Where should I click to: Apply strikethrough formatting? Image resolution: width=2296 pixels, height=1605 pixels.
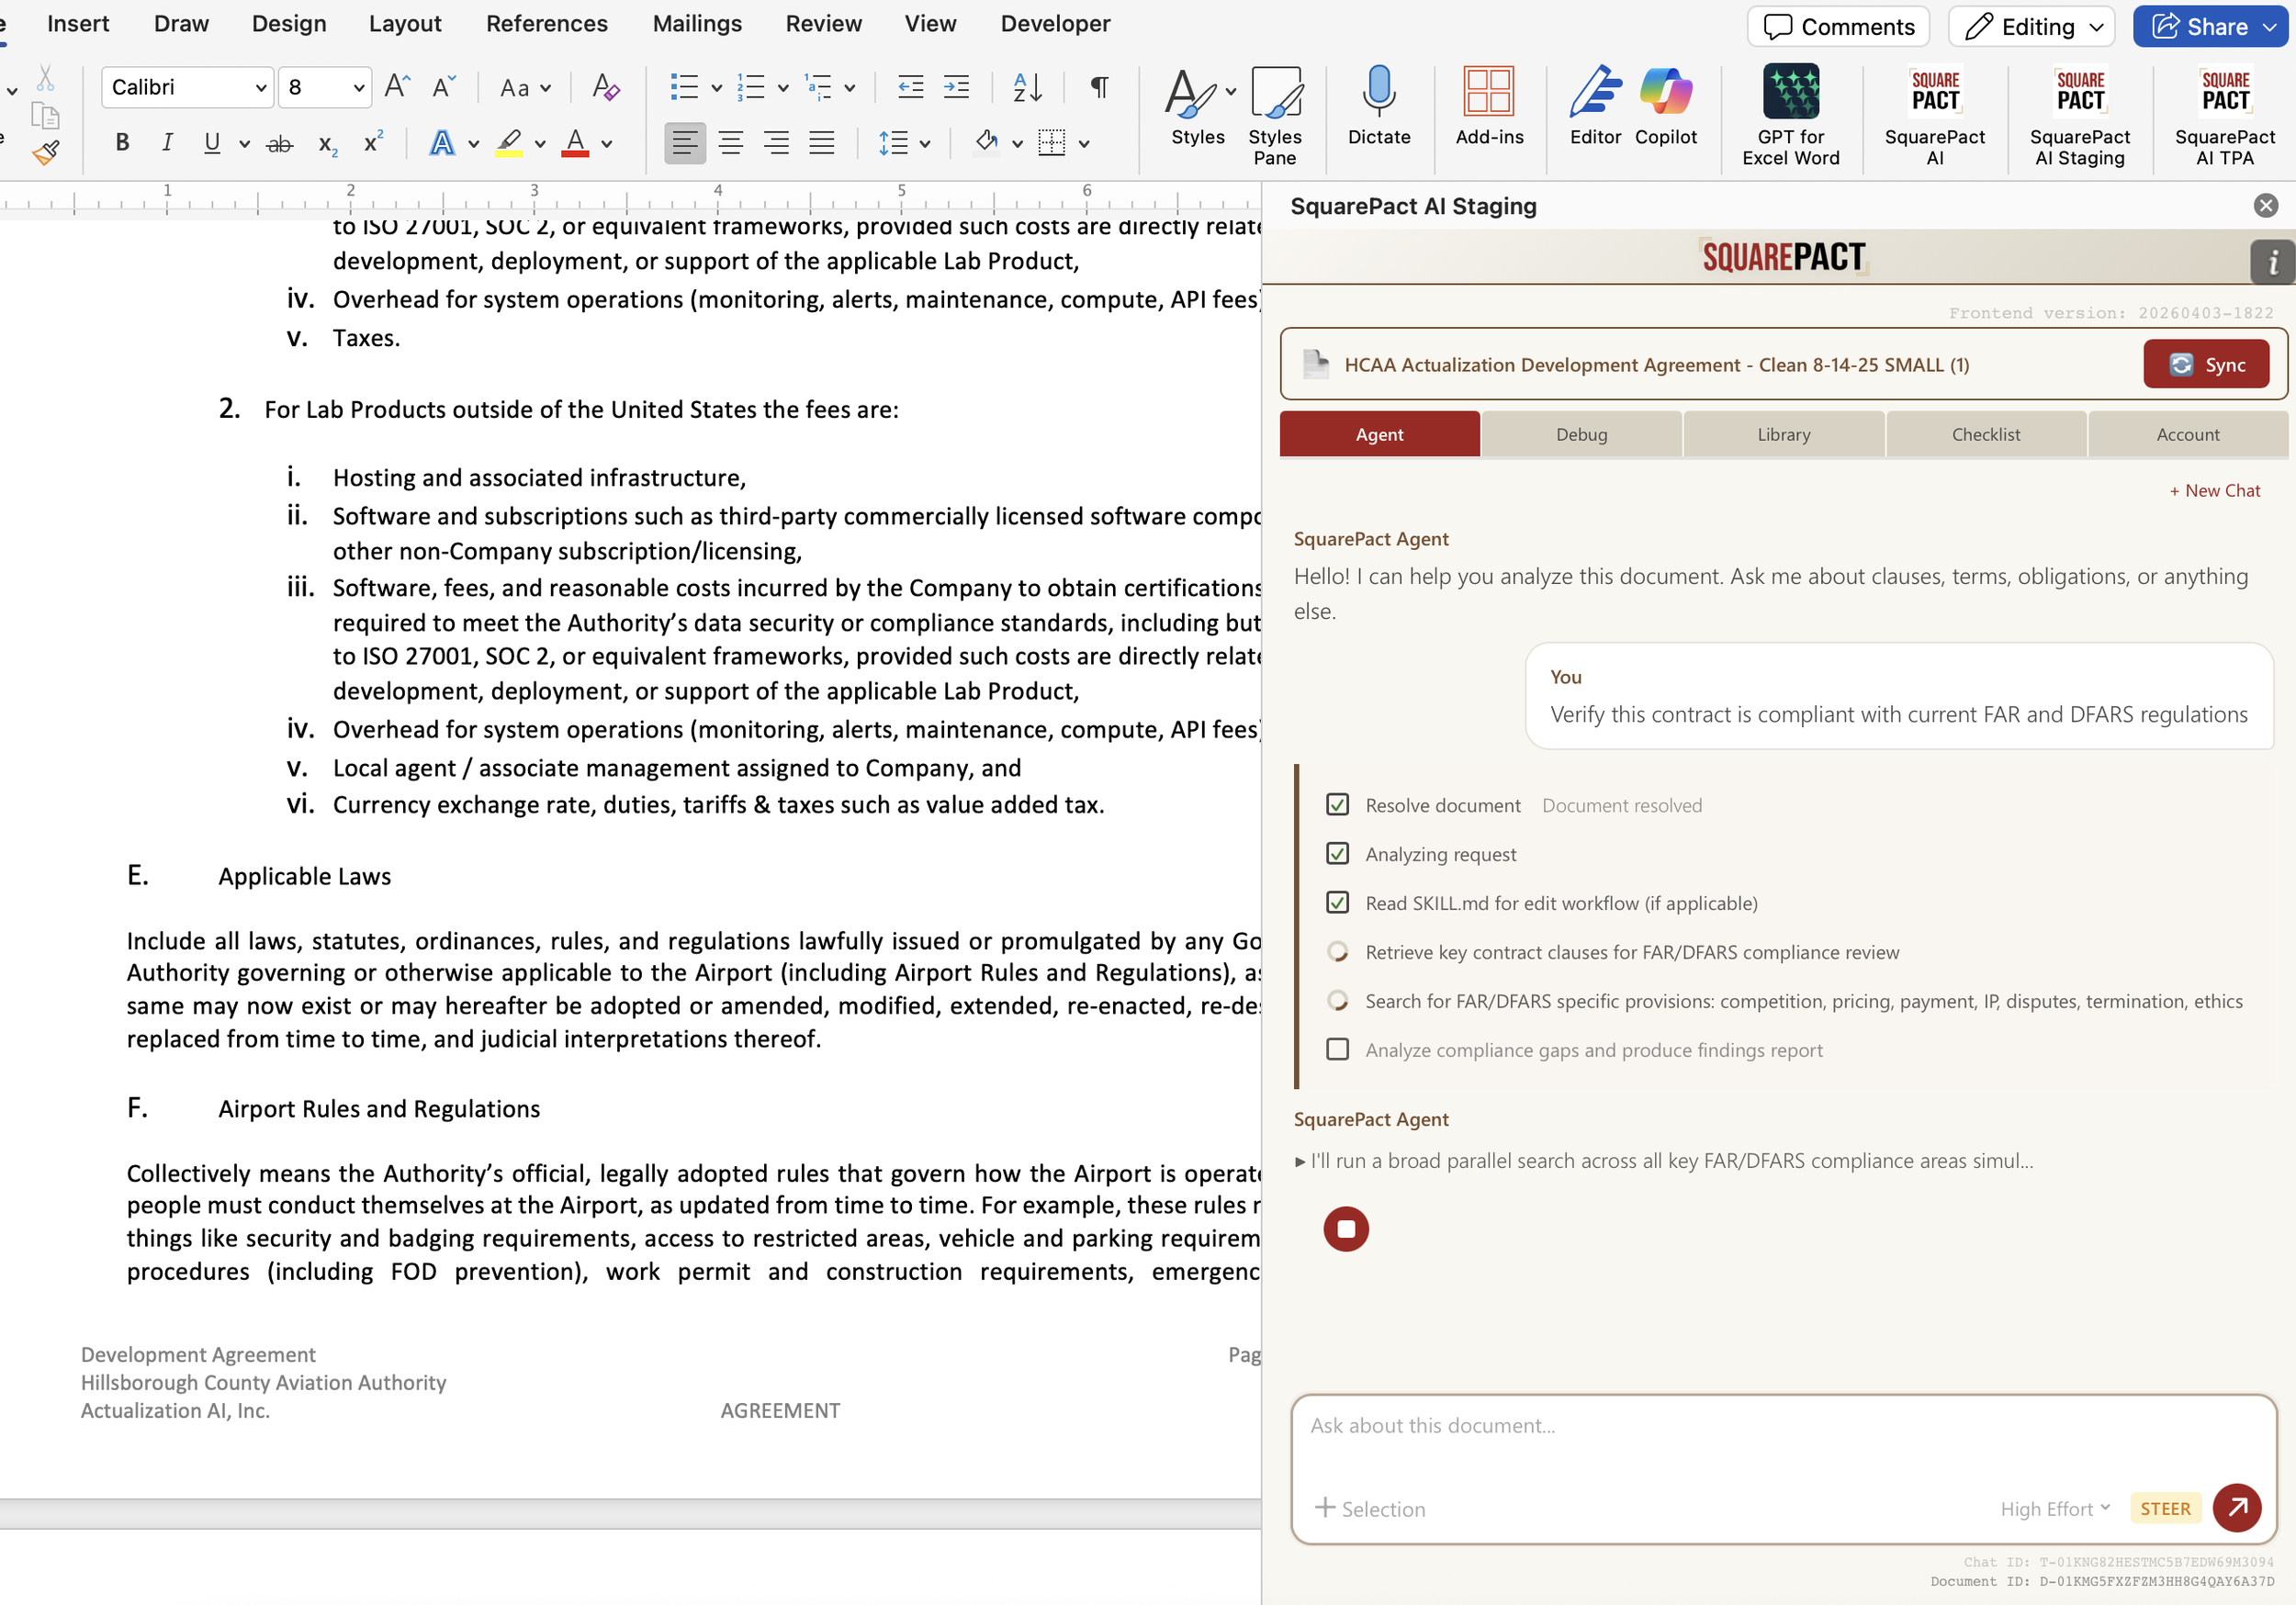[280, 144]
